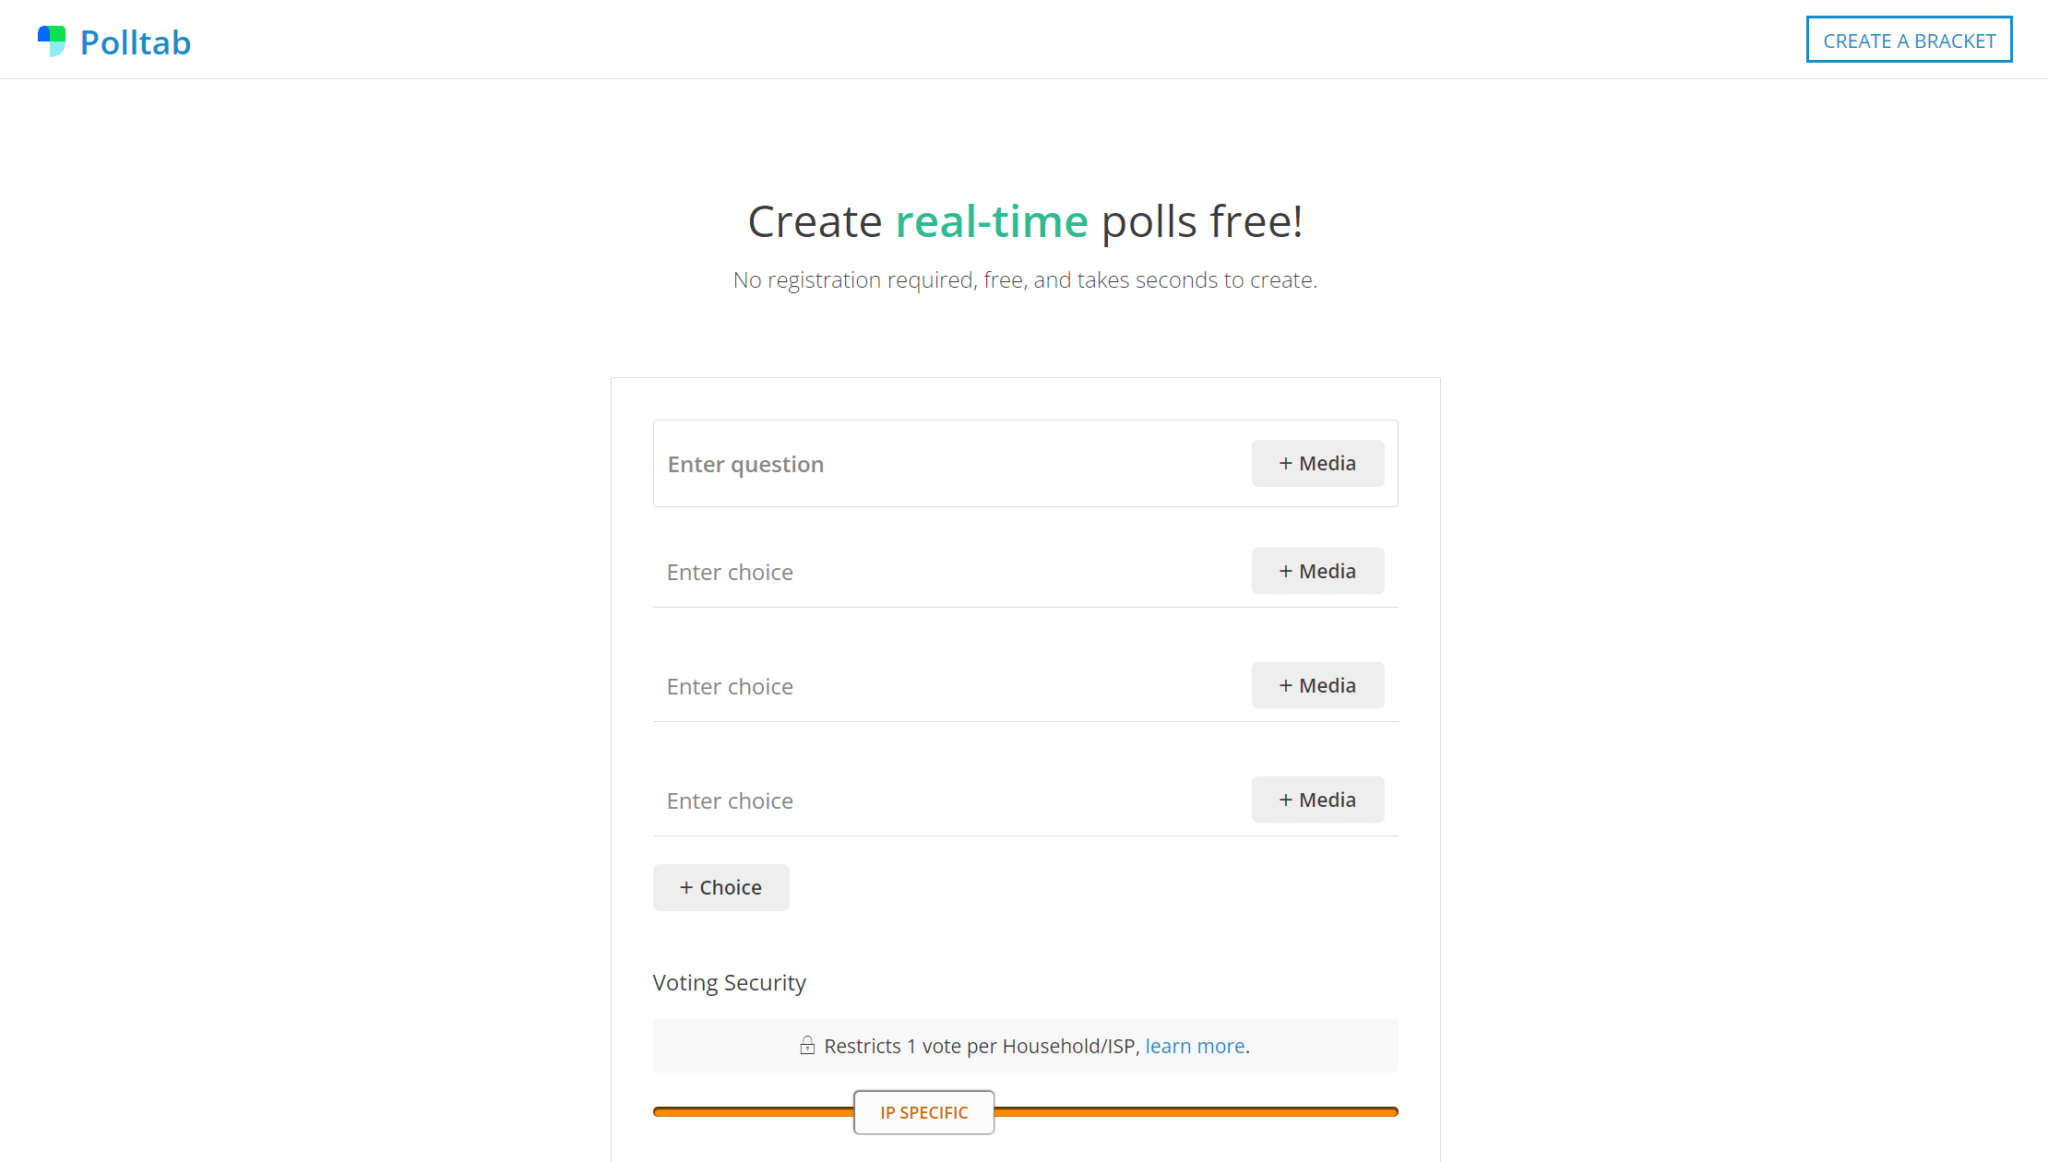Navigate home via the Polltab wordmark

pyautogui.click(x=137, y=42)
